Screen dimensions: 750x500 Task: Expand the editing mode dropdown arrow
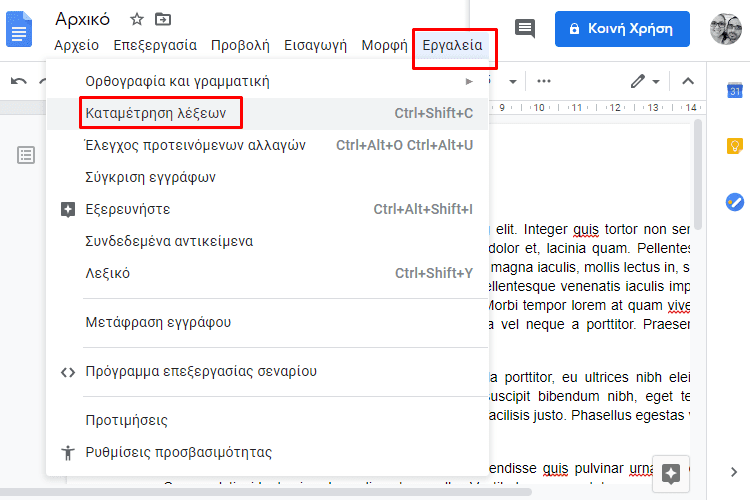point(656,82)
